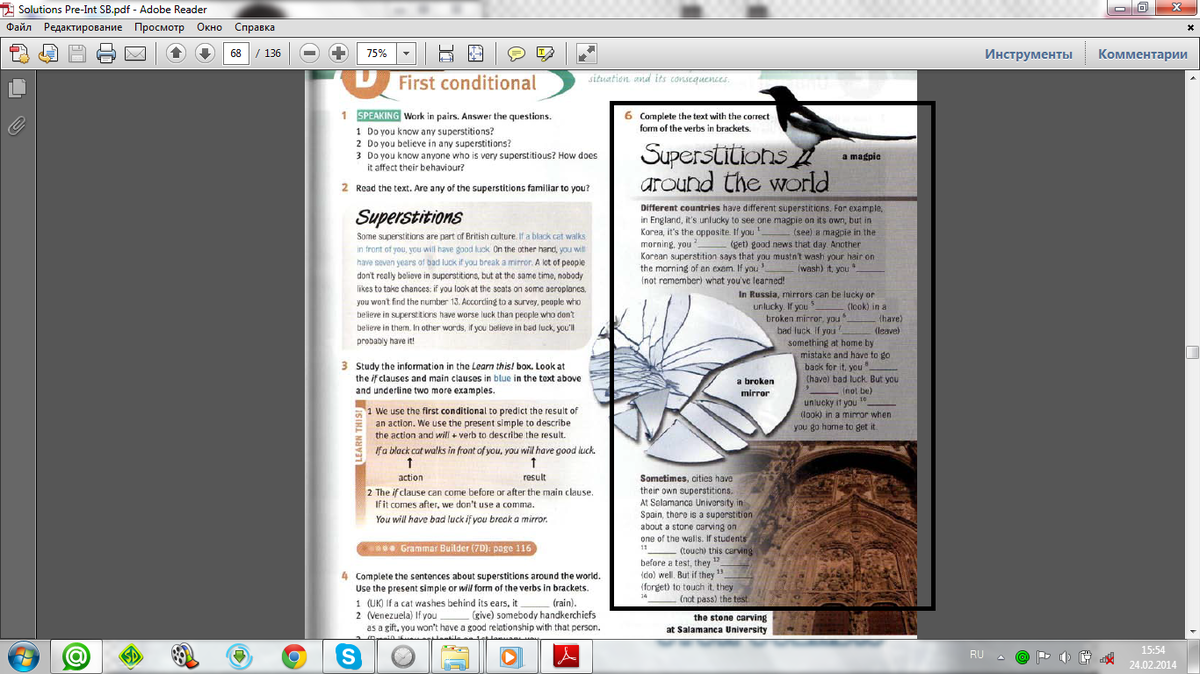The image size is (1200, 674).
Task: Open the Просмотр menu
Action: tap(160, 27)
